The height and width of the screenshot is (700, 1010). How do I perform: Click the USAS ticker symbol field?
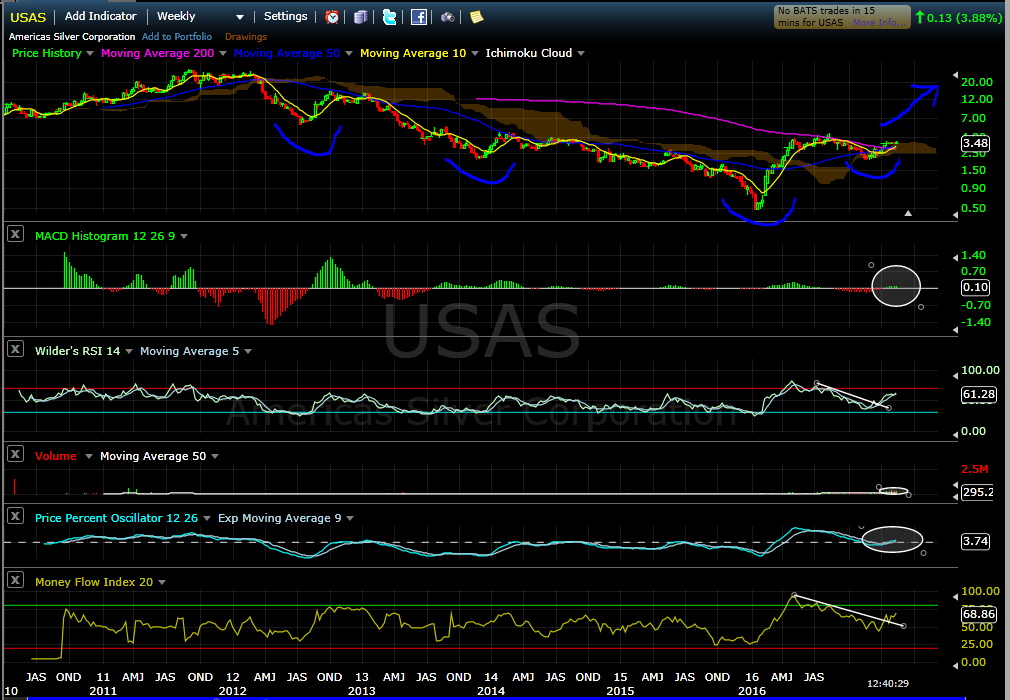pos(27,17)
